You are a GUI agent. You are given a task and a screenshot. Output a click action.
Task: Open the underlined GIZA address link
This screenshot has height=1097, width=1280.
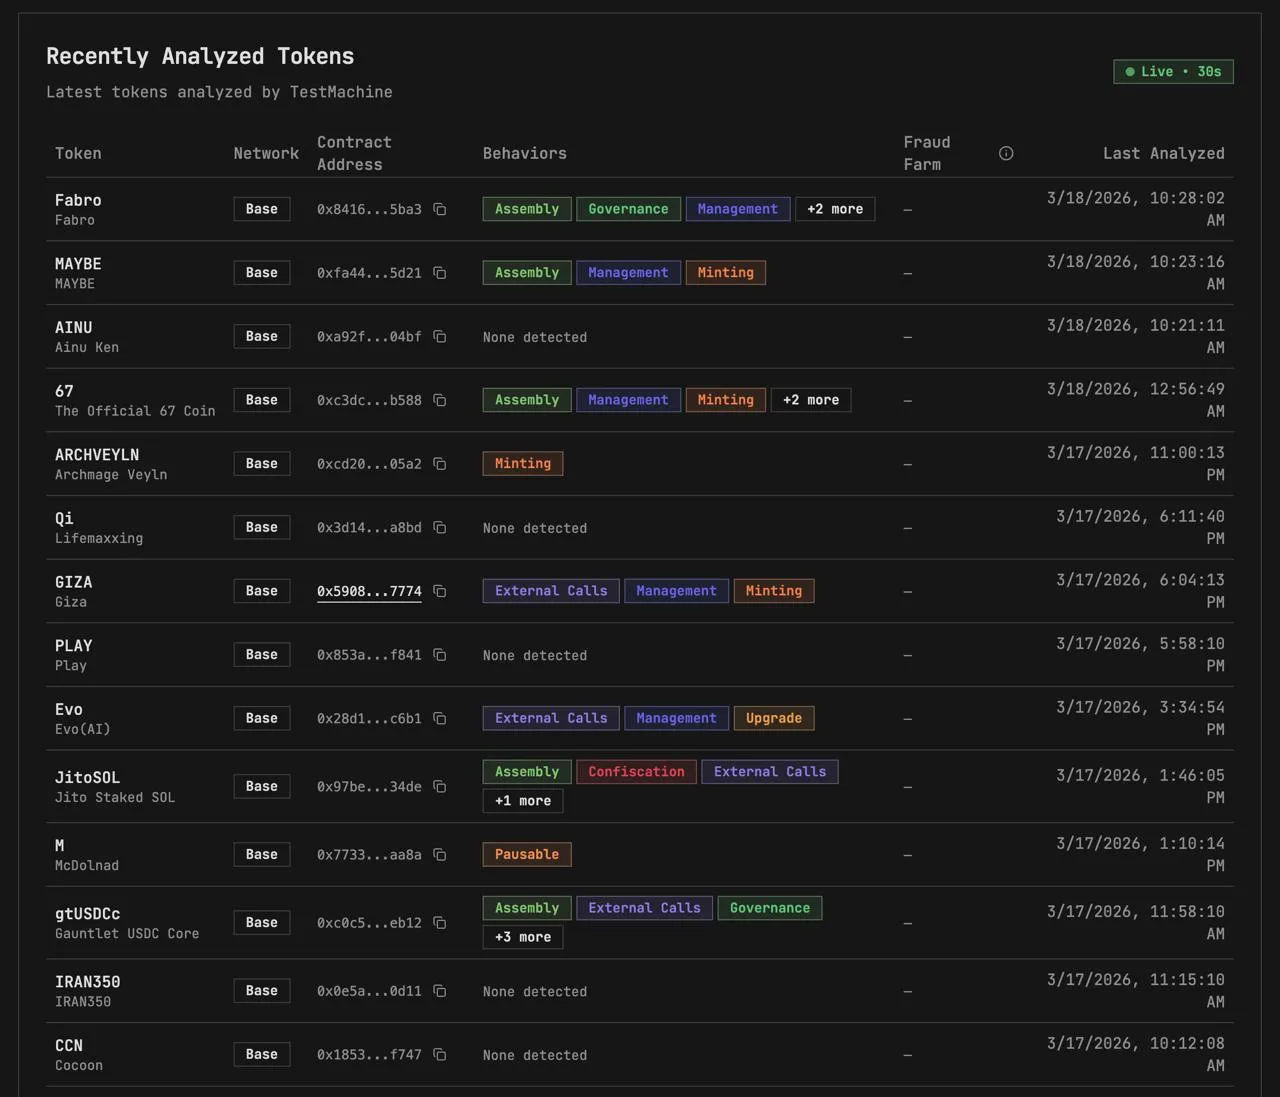pos(369,591)
